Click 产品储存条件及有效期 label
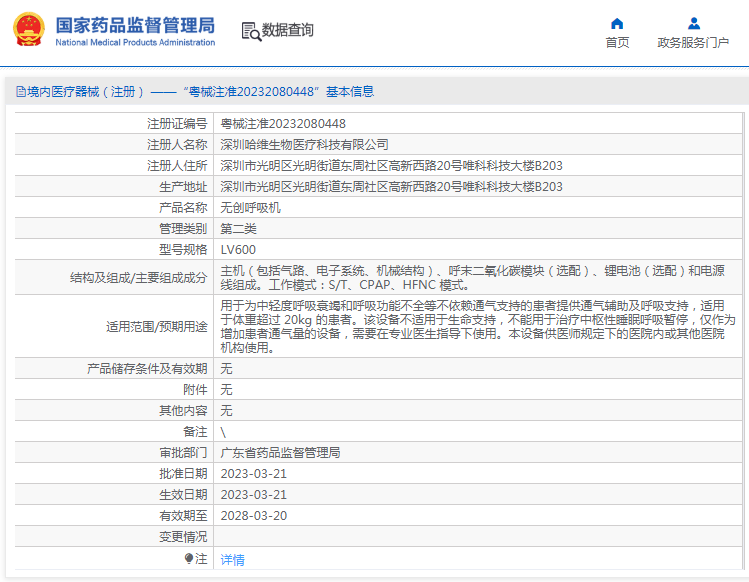 click(x=147, y=369)
